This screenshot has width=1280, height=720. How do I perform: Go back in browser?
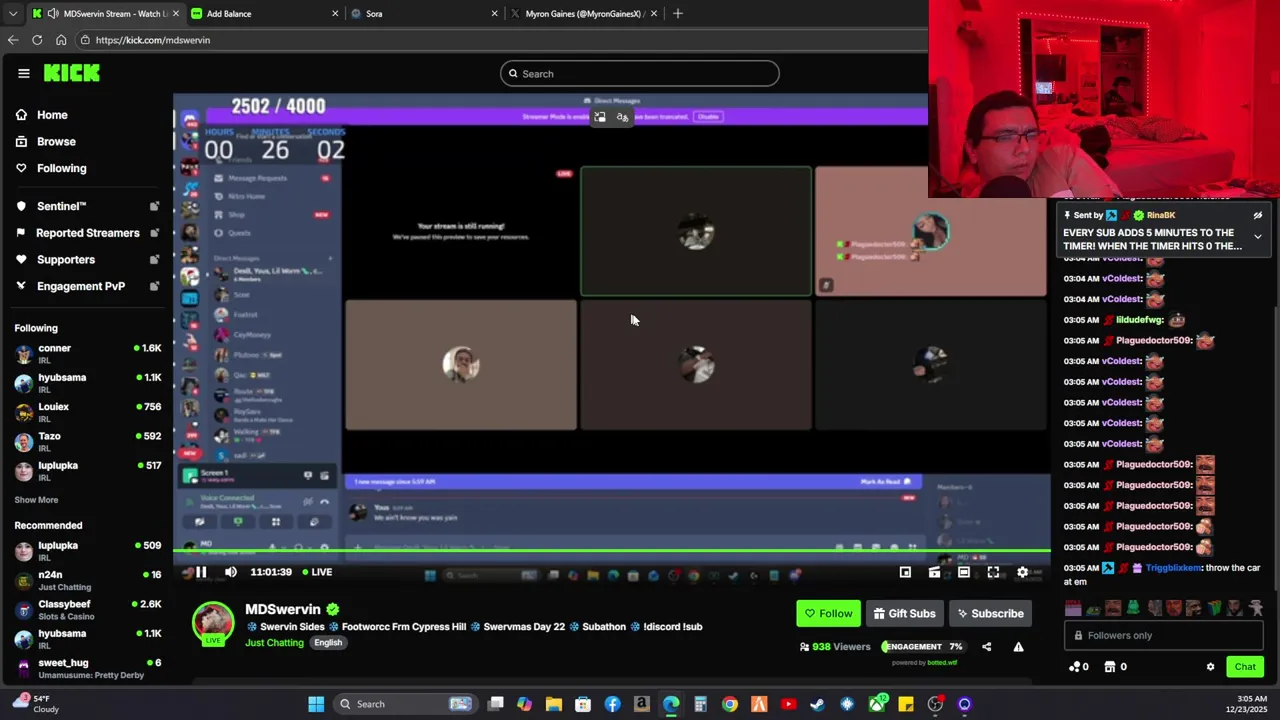tap(13, 40)
